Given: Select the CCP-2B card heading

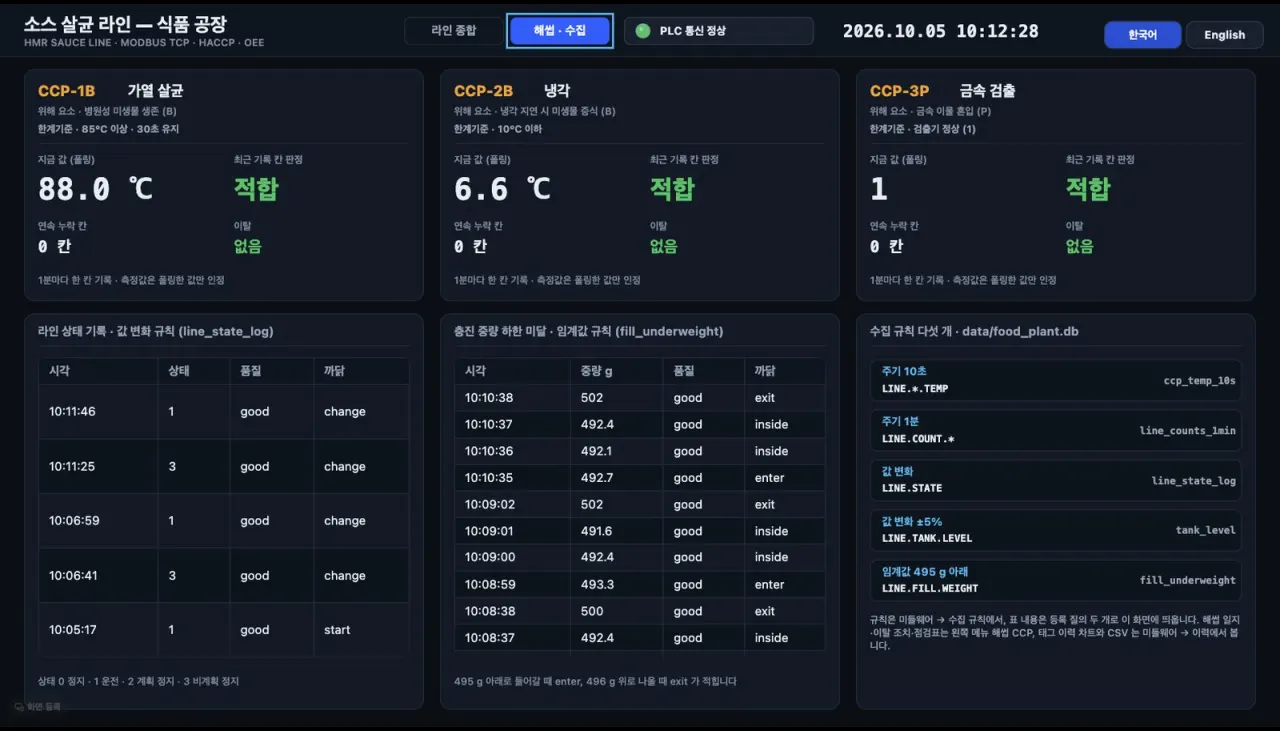Looking at the screenshot, I should click(x=483, y=91).
